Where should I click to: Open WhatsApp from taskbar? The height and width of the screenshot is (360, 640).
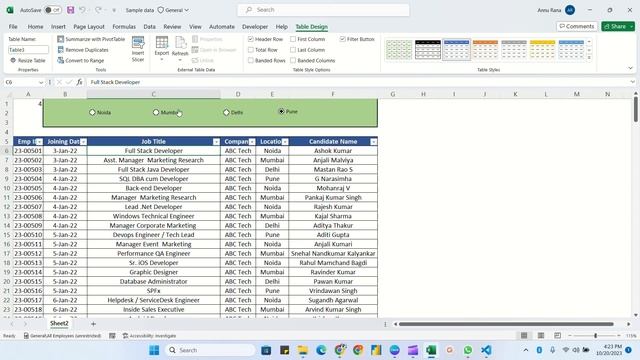coord(468,350)
